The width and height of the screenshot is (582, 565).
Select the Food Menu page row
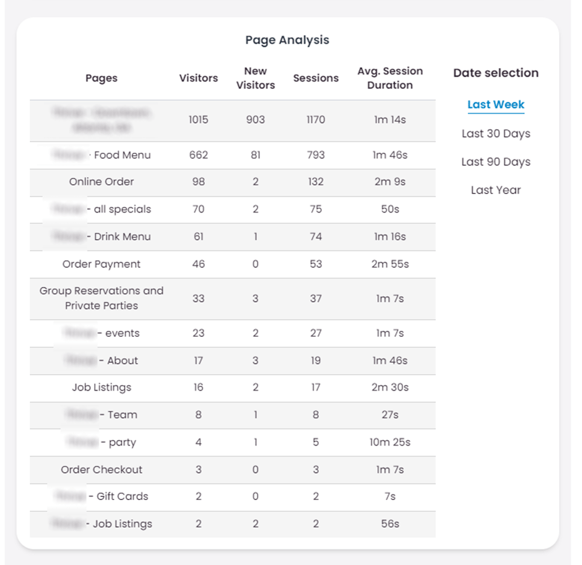(232, 155)
